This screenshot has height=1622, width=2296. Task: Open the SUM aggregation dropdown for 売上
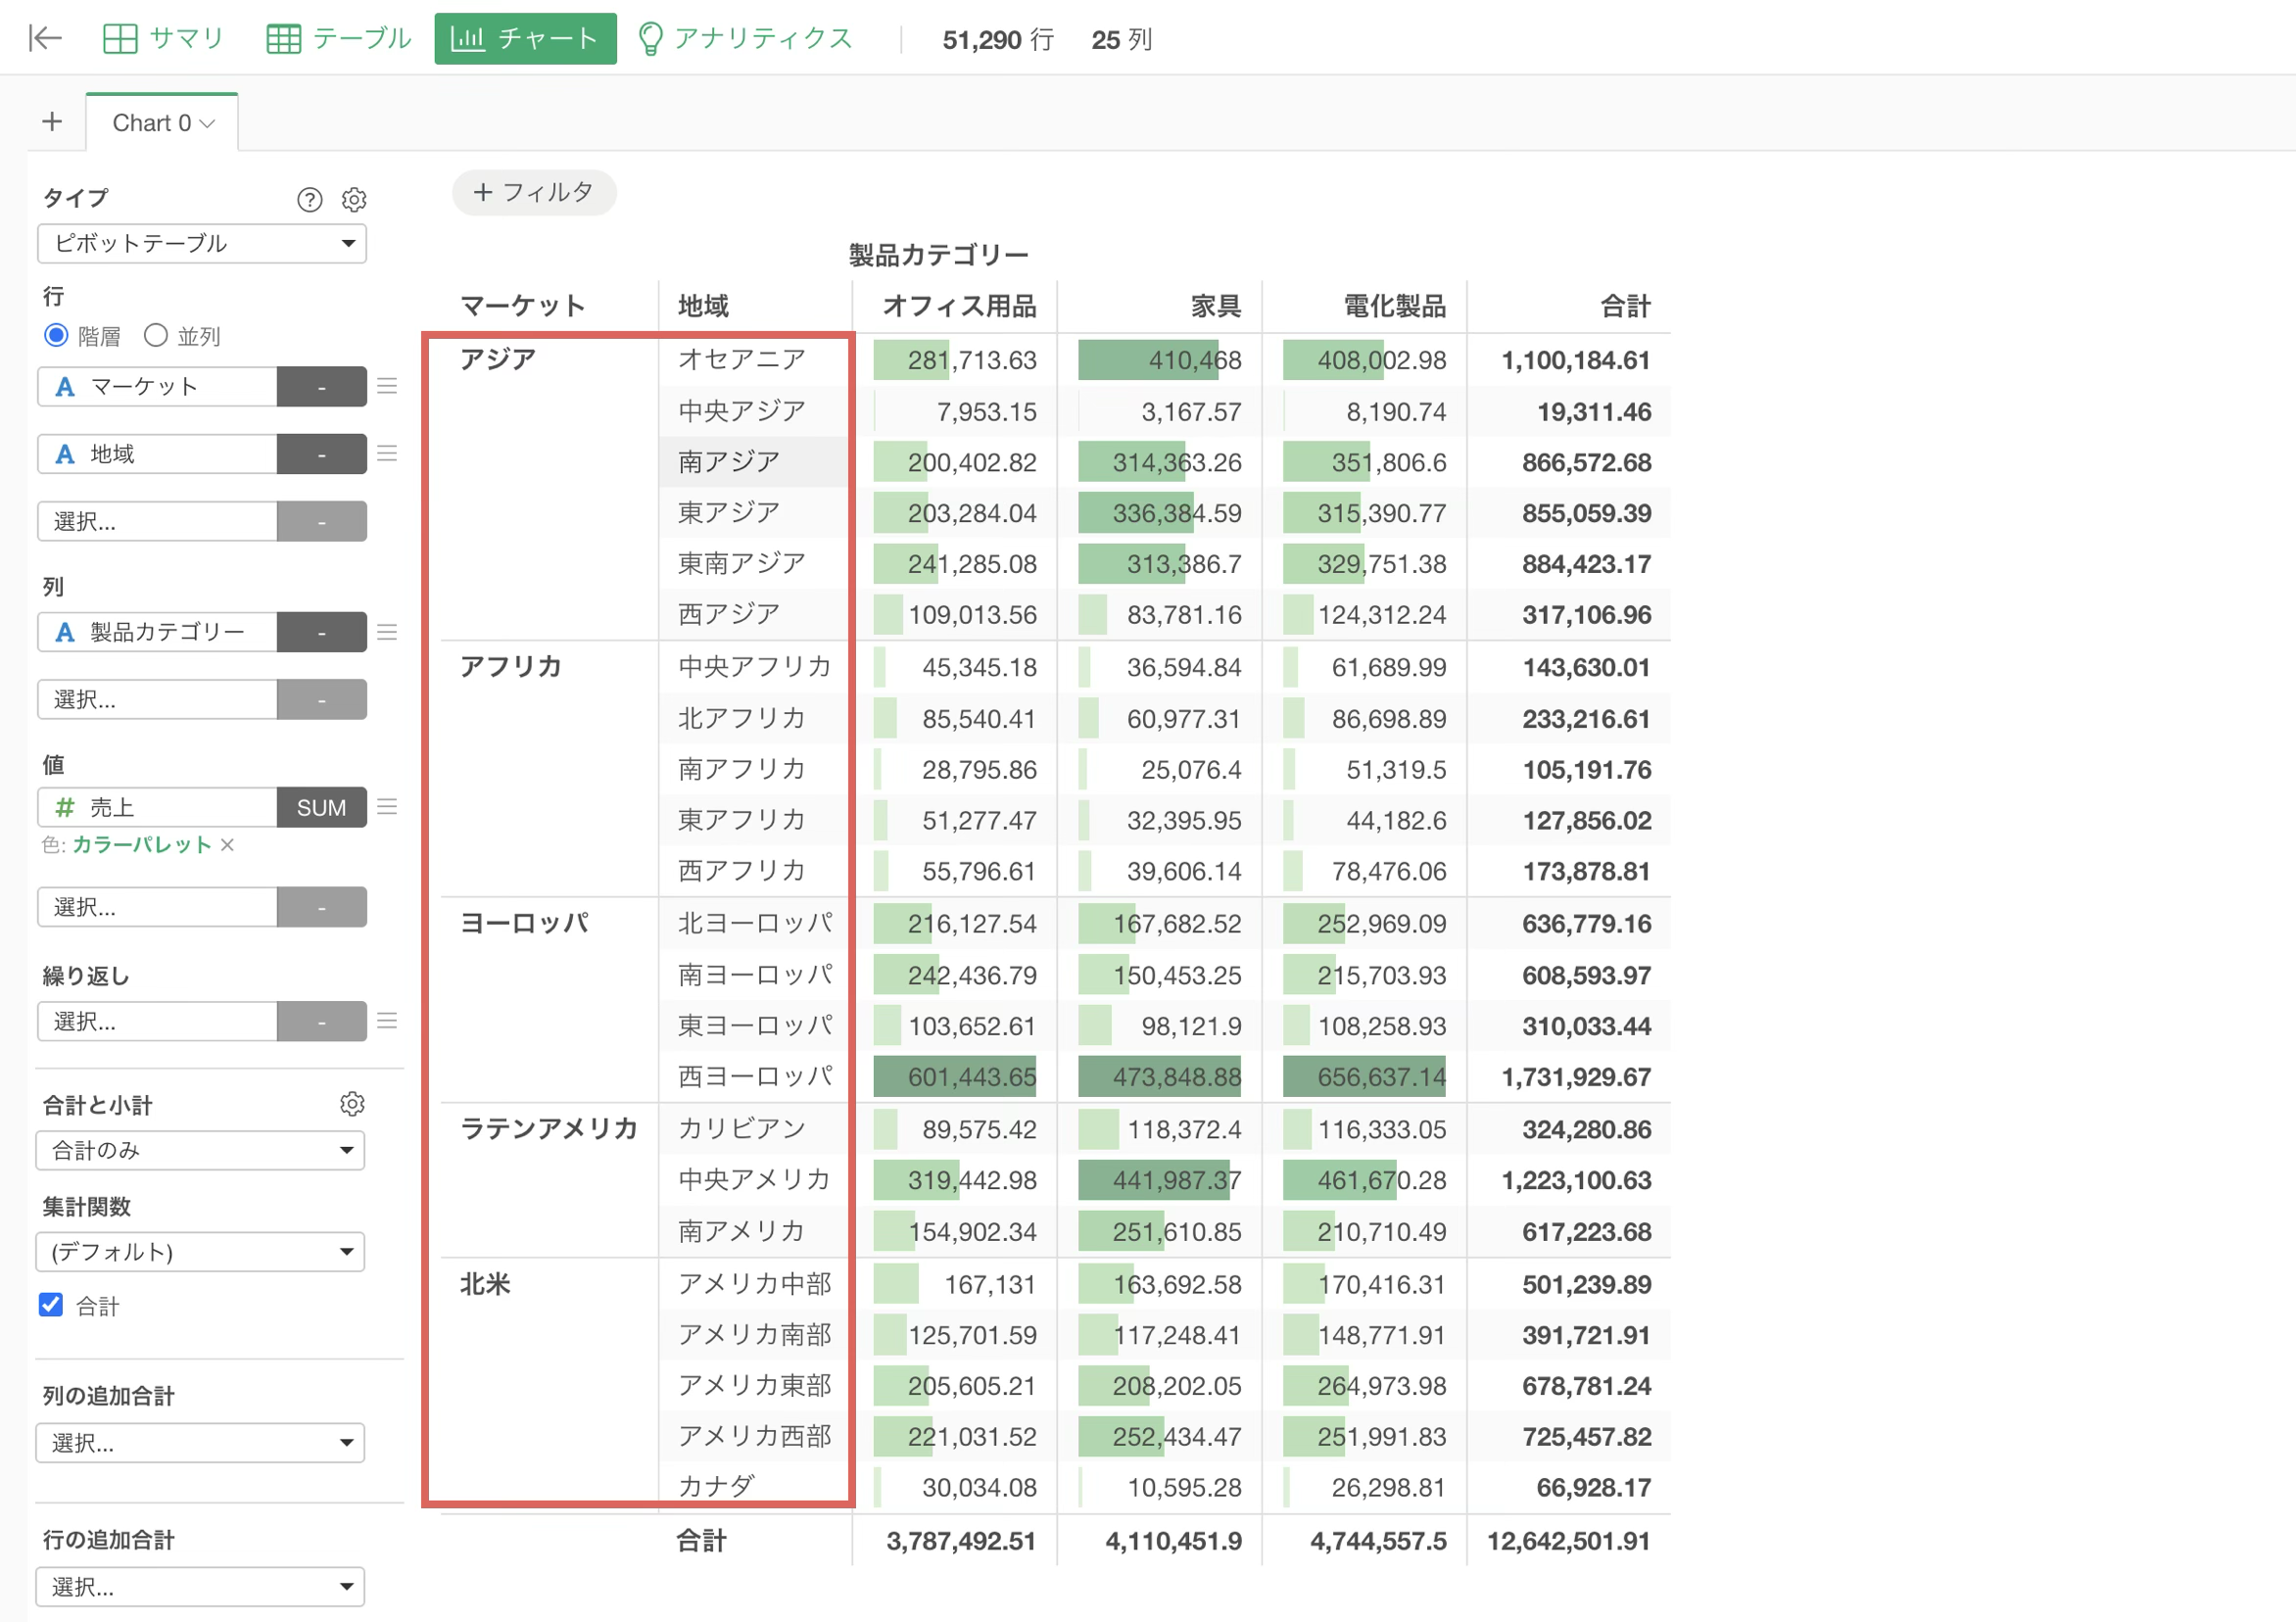(321, 807)
